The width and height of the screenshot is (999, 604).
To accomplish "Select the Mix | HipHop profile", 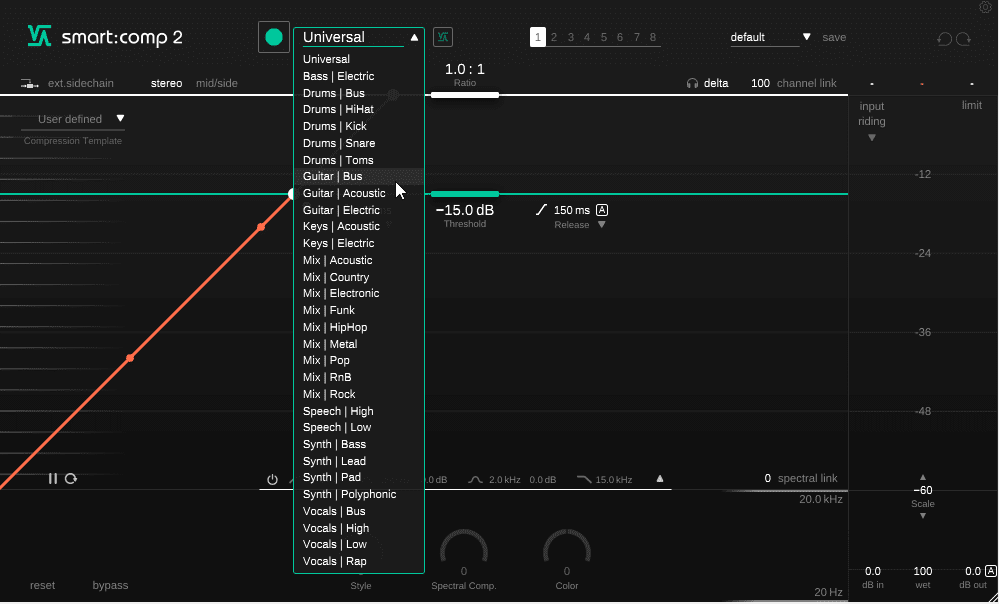I will pos(335,327).
